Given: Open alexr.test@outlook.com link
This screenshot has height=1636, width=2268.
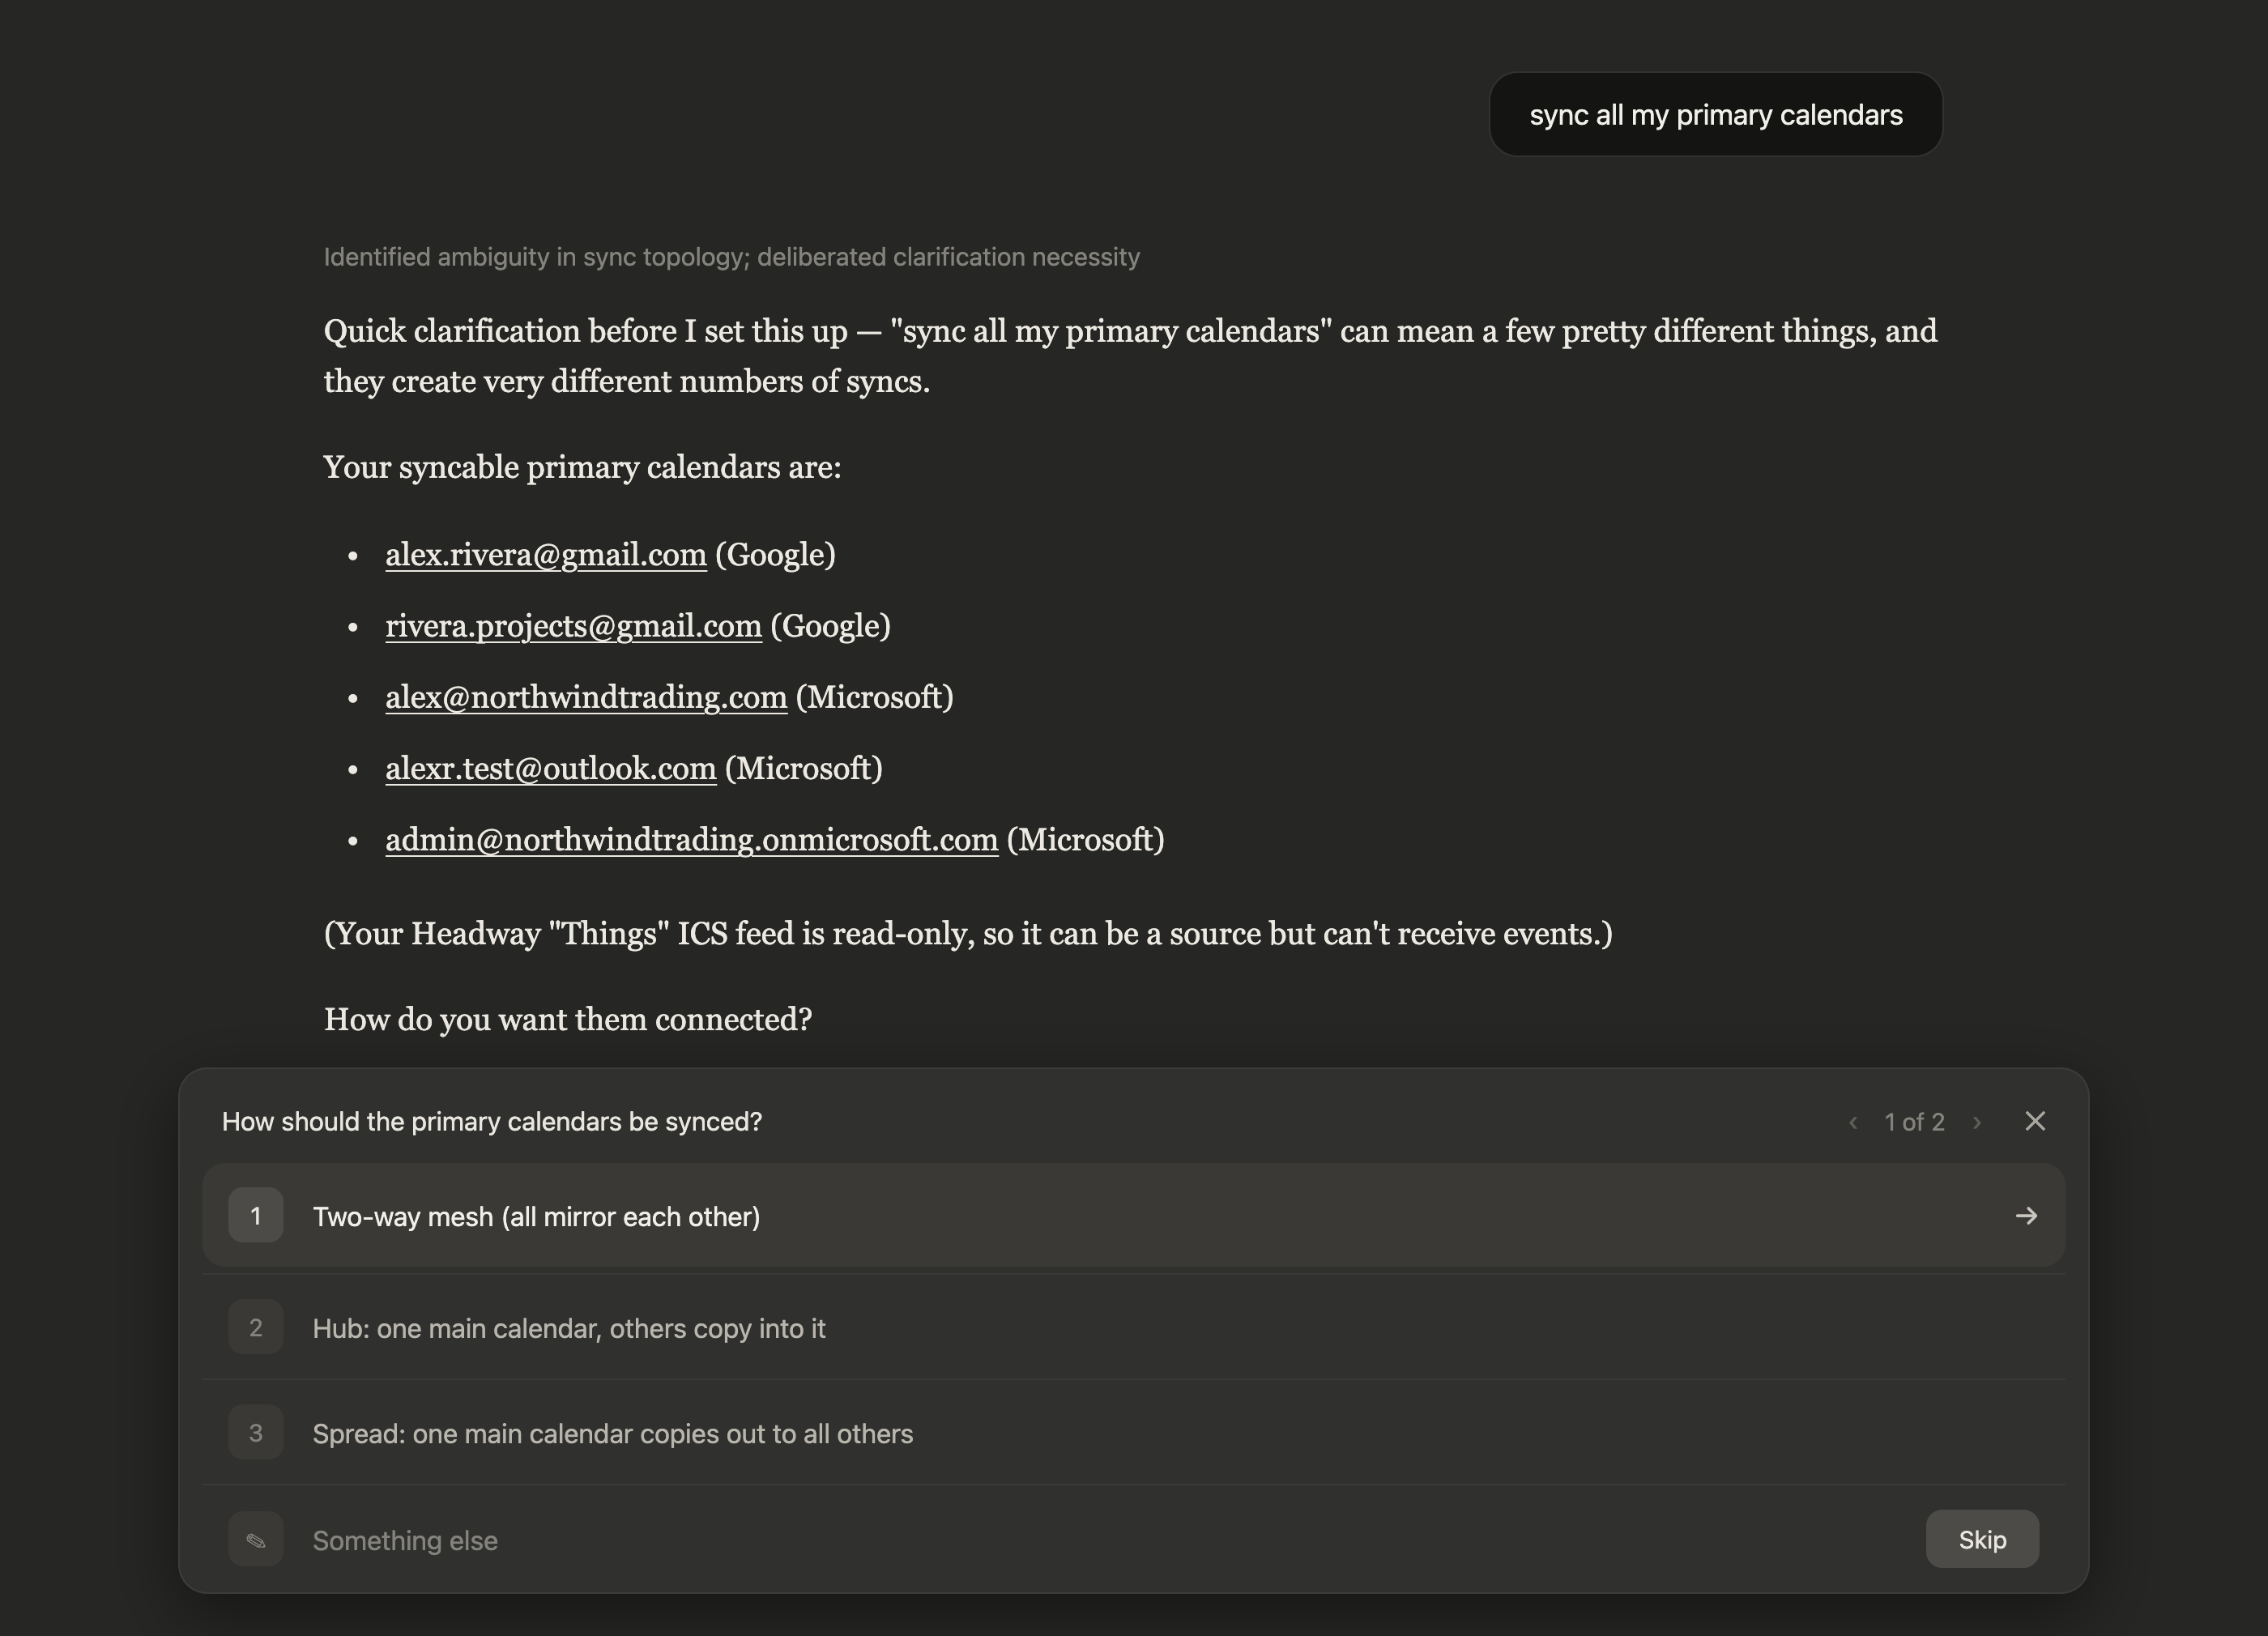Looking at the screenshot, I should [x=551, y=768].
